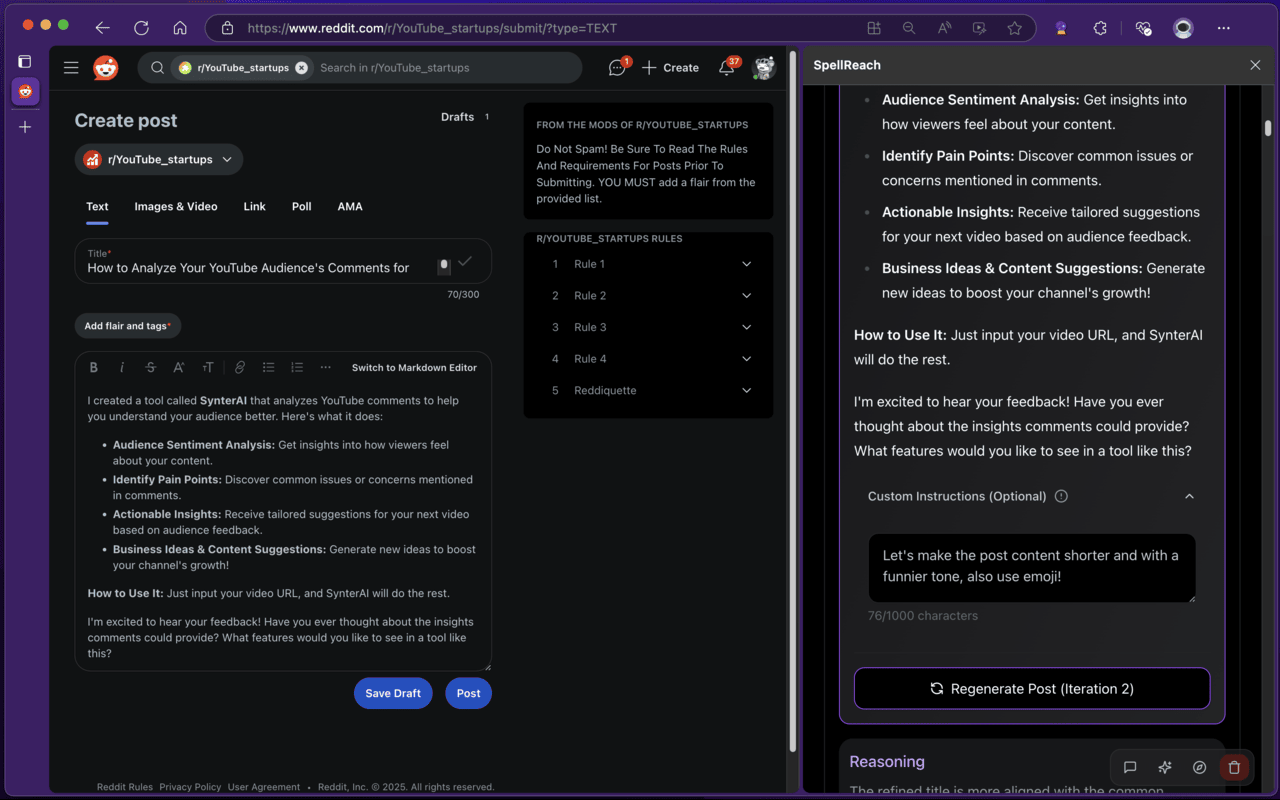The height and width of the screenshot is (800, 1280).
Task: Click Save Draft button
Action: pos(393,693)
